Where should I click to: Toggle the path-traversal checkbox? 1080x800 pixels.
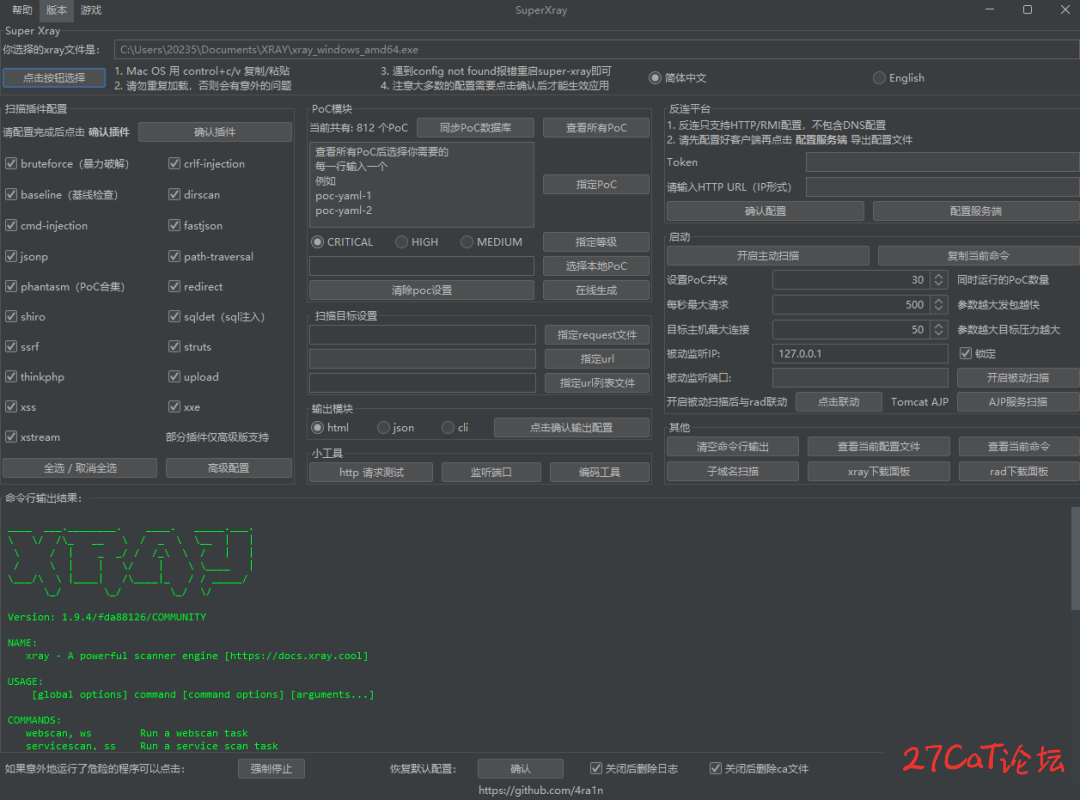pyautogui.click(x=174, y=256)
